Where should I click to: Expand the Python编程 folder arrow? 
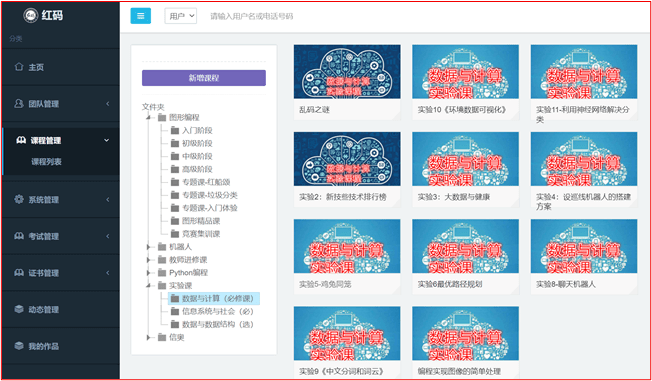[x=149, y=273]
